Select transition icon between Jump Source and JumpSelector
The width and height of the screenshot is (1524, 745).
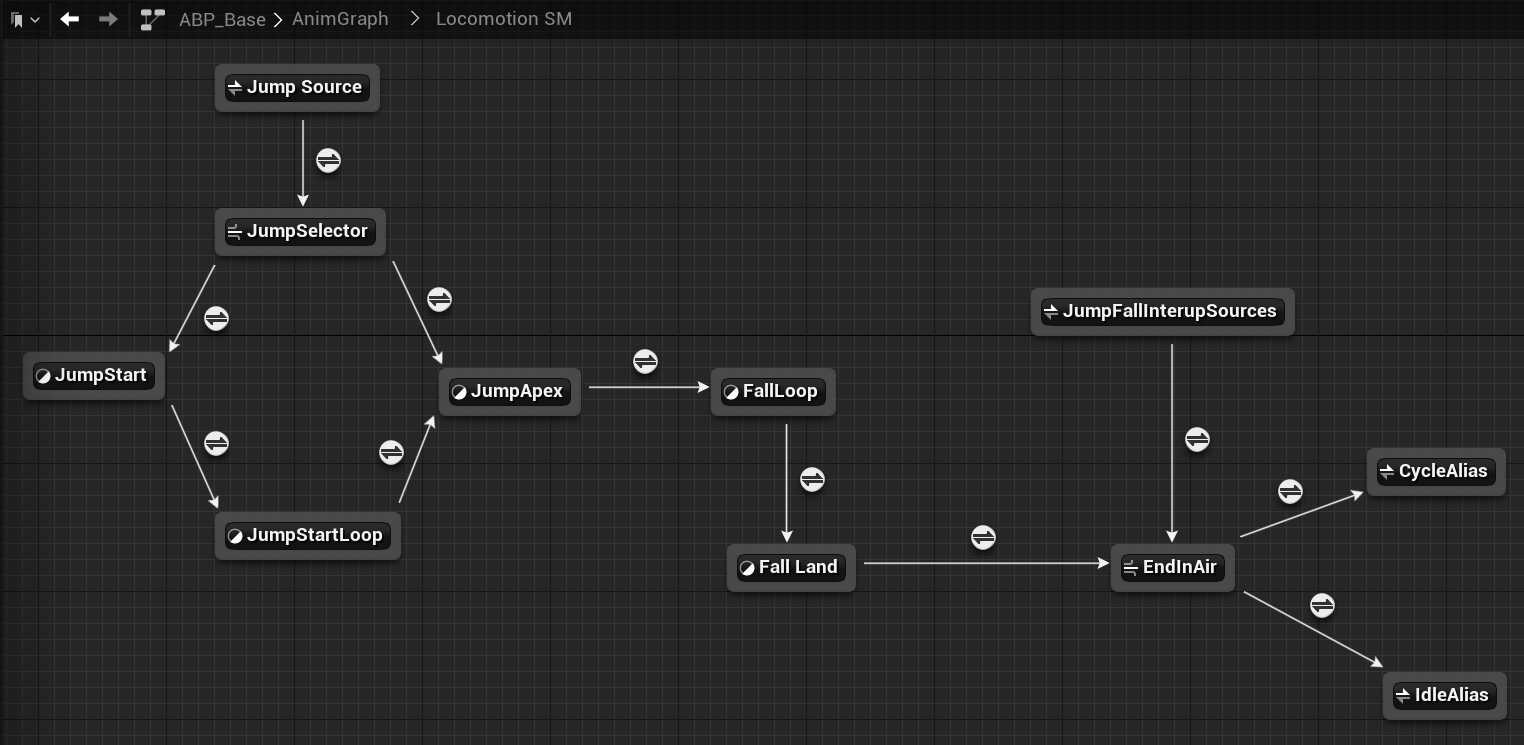(329, 160)
